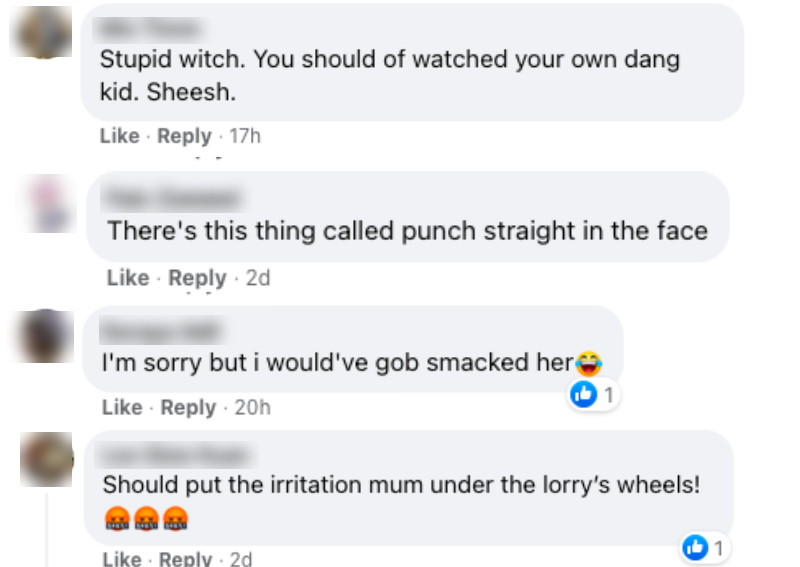Reply to the 'Stupid witch' comment
The height and width of the screenshot is (567, 800).
pos(184,136)
